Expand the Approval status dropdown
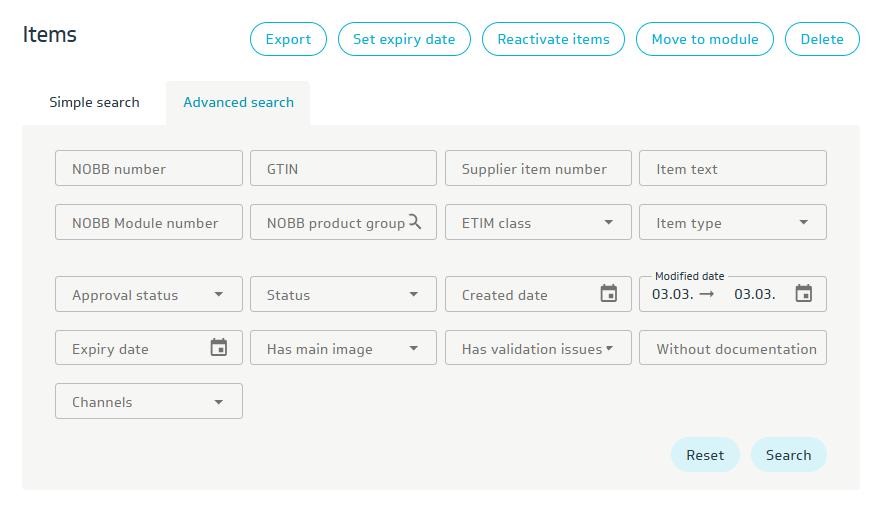 tap(219, 295)
